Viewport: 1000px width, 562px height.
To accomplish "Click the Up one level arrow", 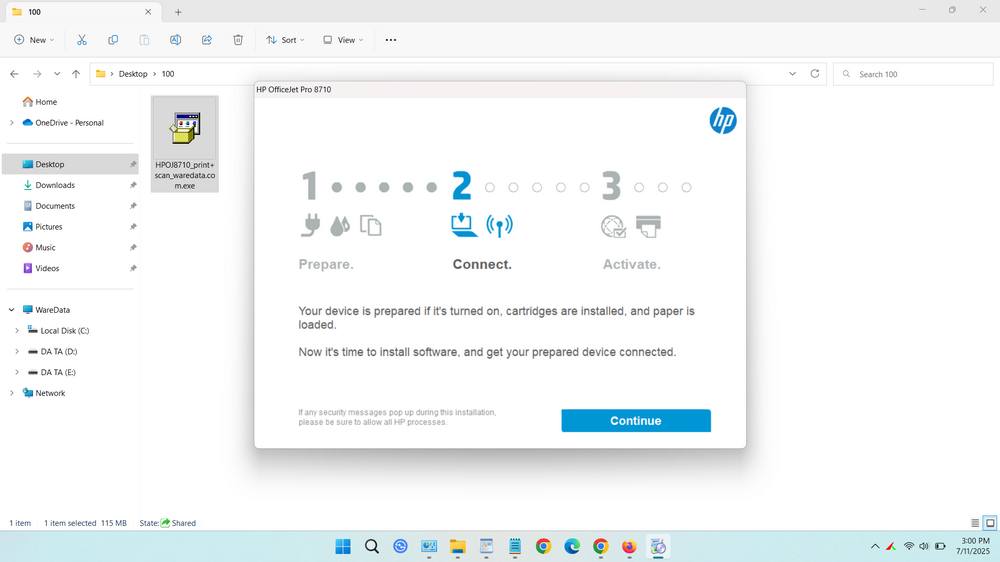I will pos(76,74).
